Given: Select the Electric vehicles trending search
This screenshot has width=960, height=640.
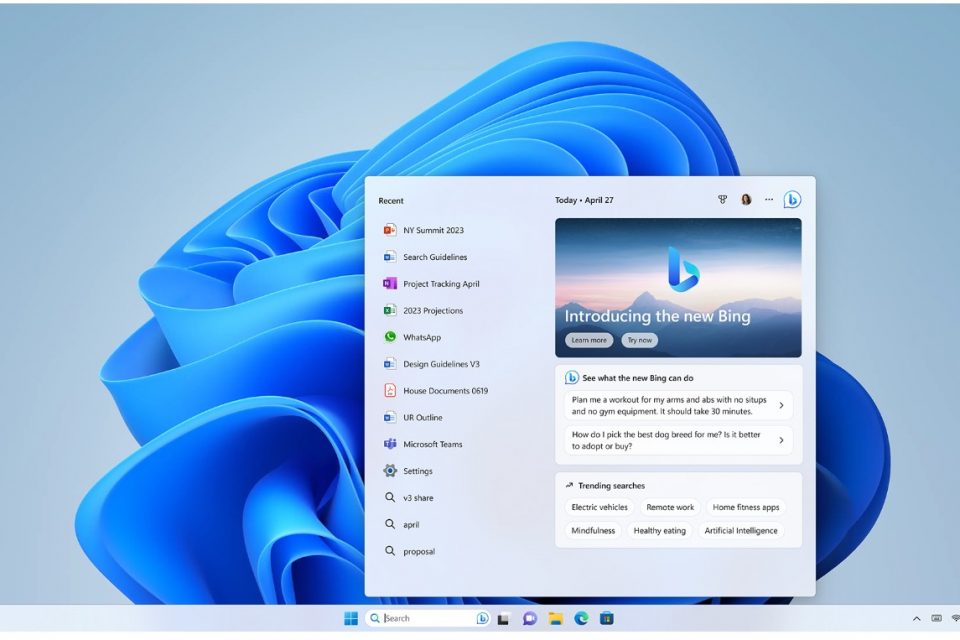Looking at the screenshot, I should [599, 507].
